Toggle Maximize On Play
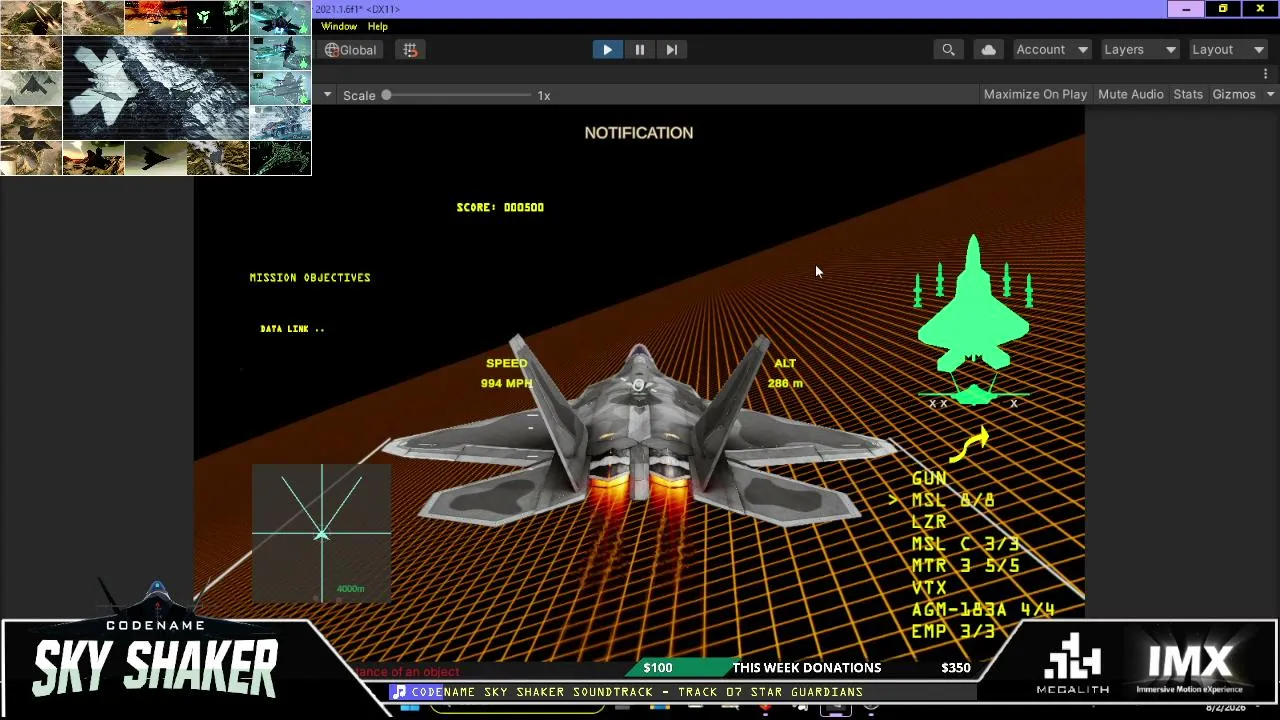 [1035, 94]
